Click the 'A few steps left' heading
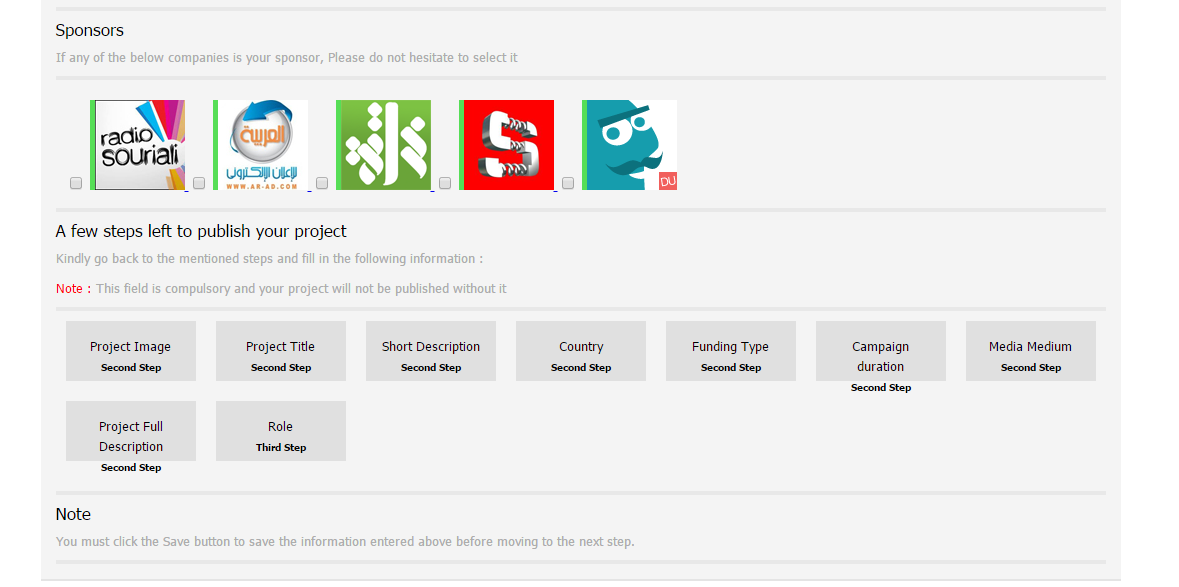The image size is (1179, 587). (201, 231)
